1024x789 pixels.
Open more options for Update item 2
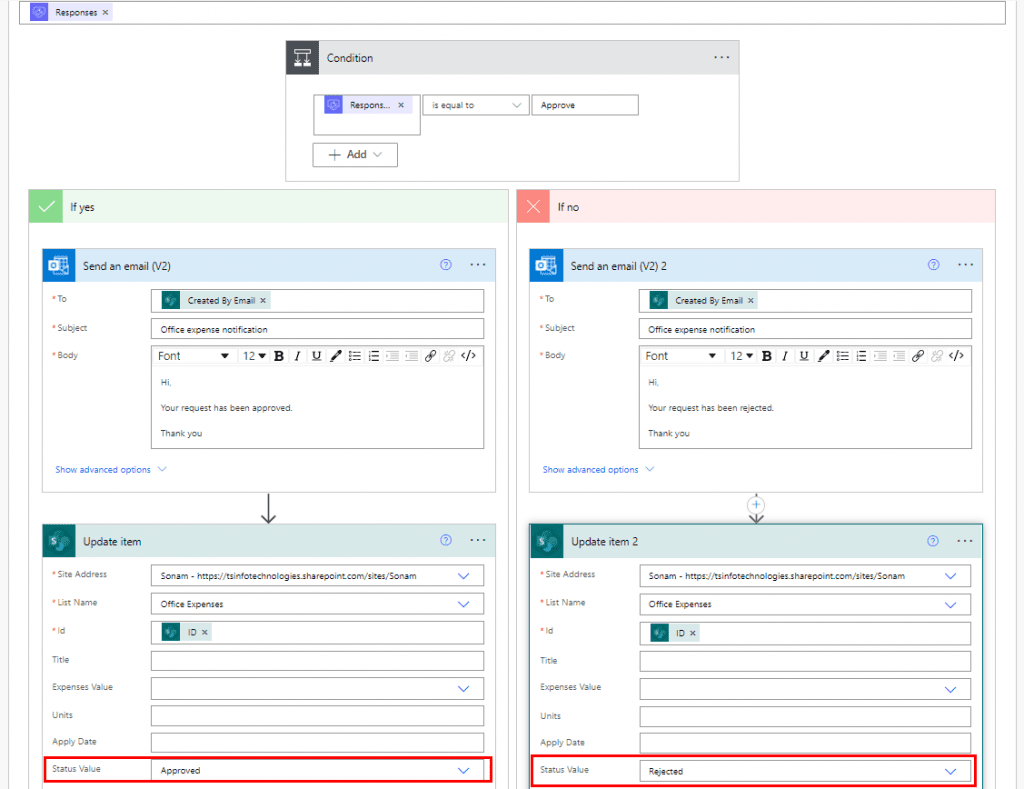click(x=965, y=541)
